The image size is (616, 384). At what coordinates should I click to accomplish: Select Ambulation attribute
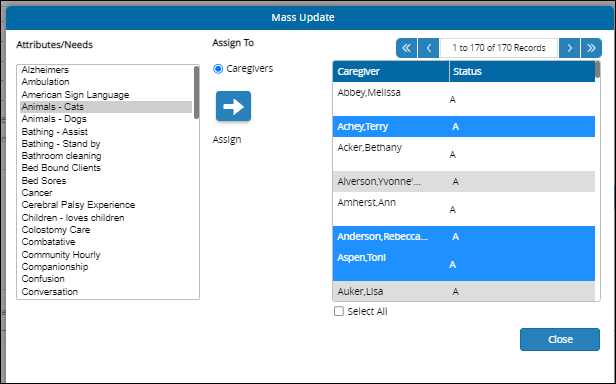pos(106,82)
